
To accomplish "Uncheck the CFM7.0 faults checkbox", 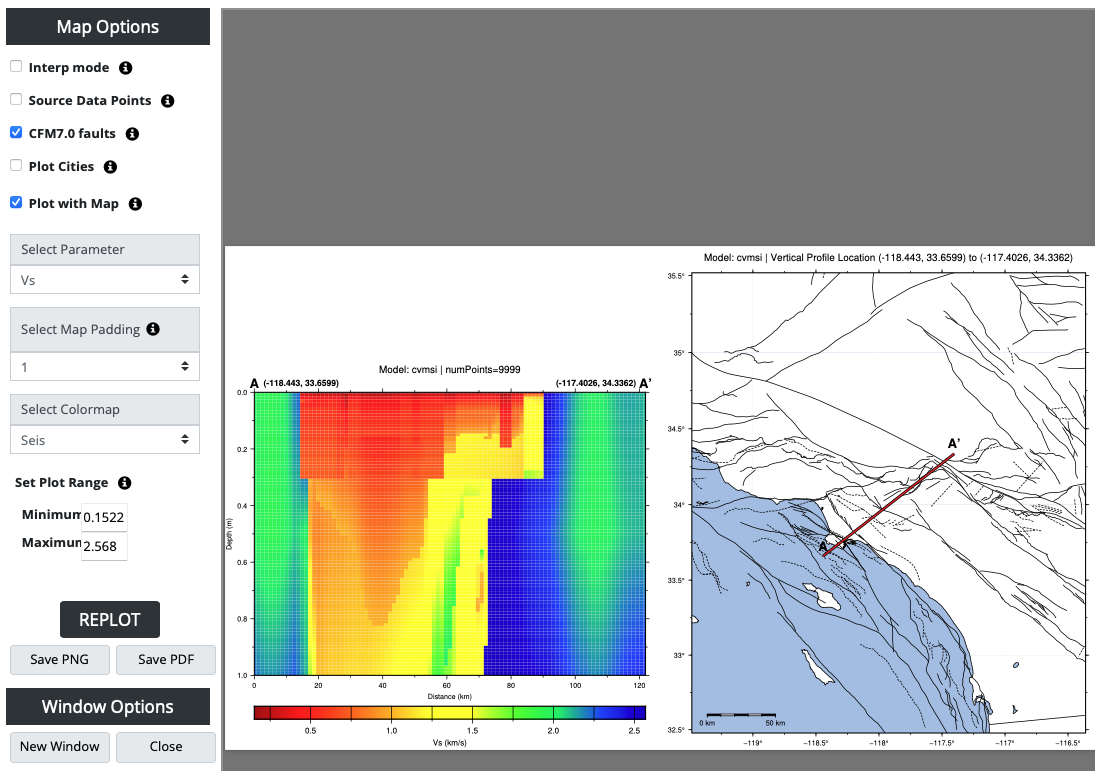I will pyautogui.click(x=16, y=133).
